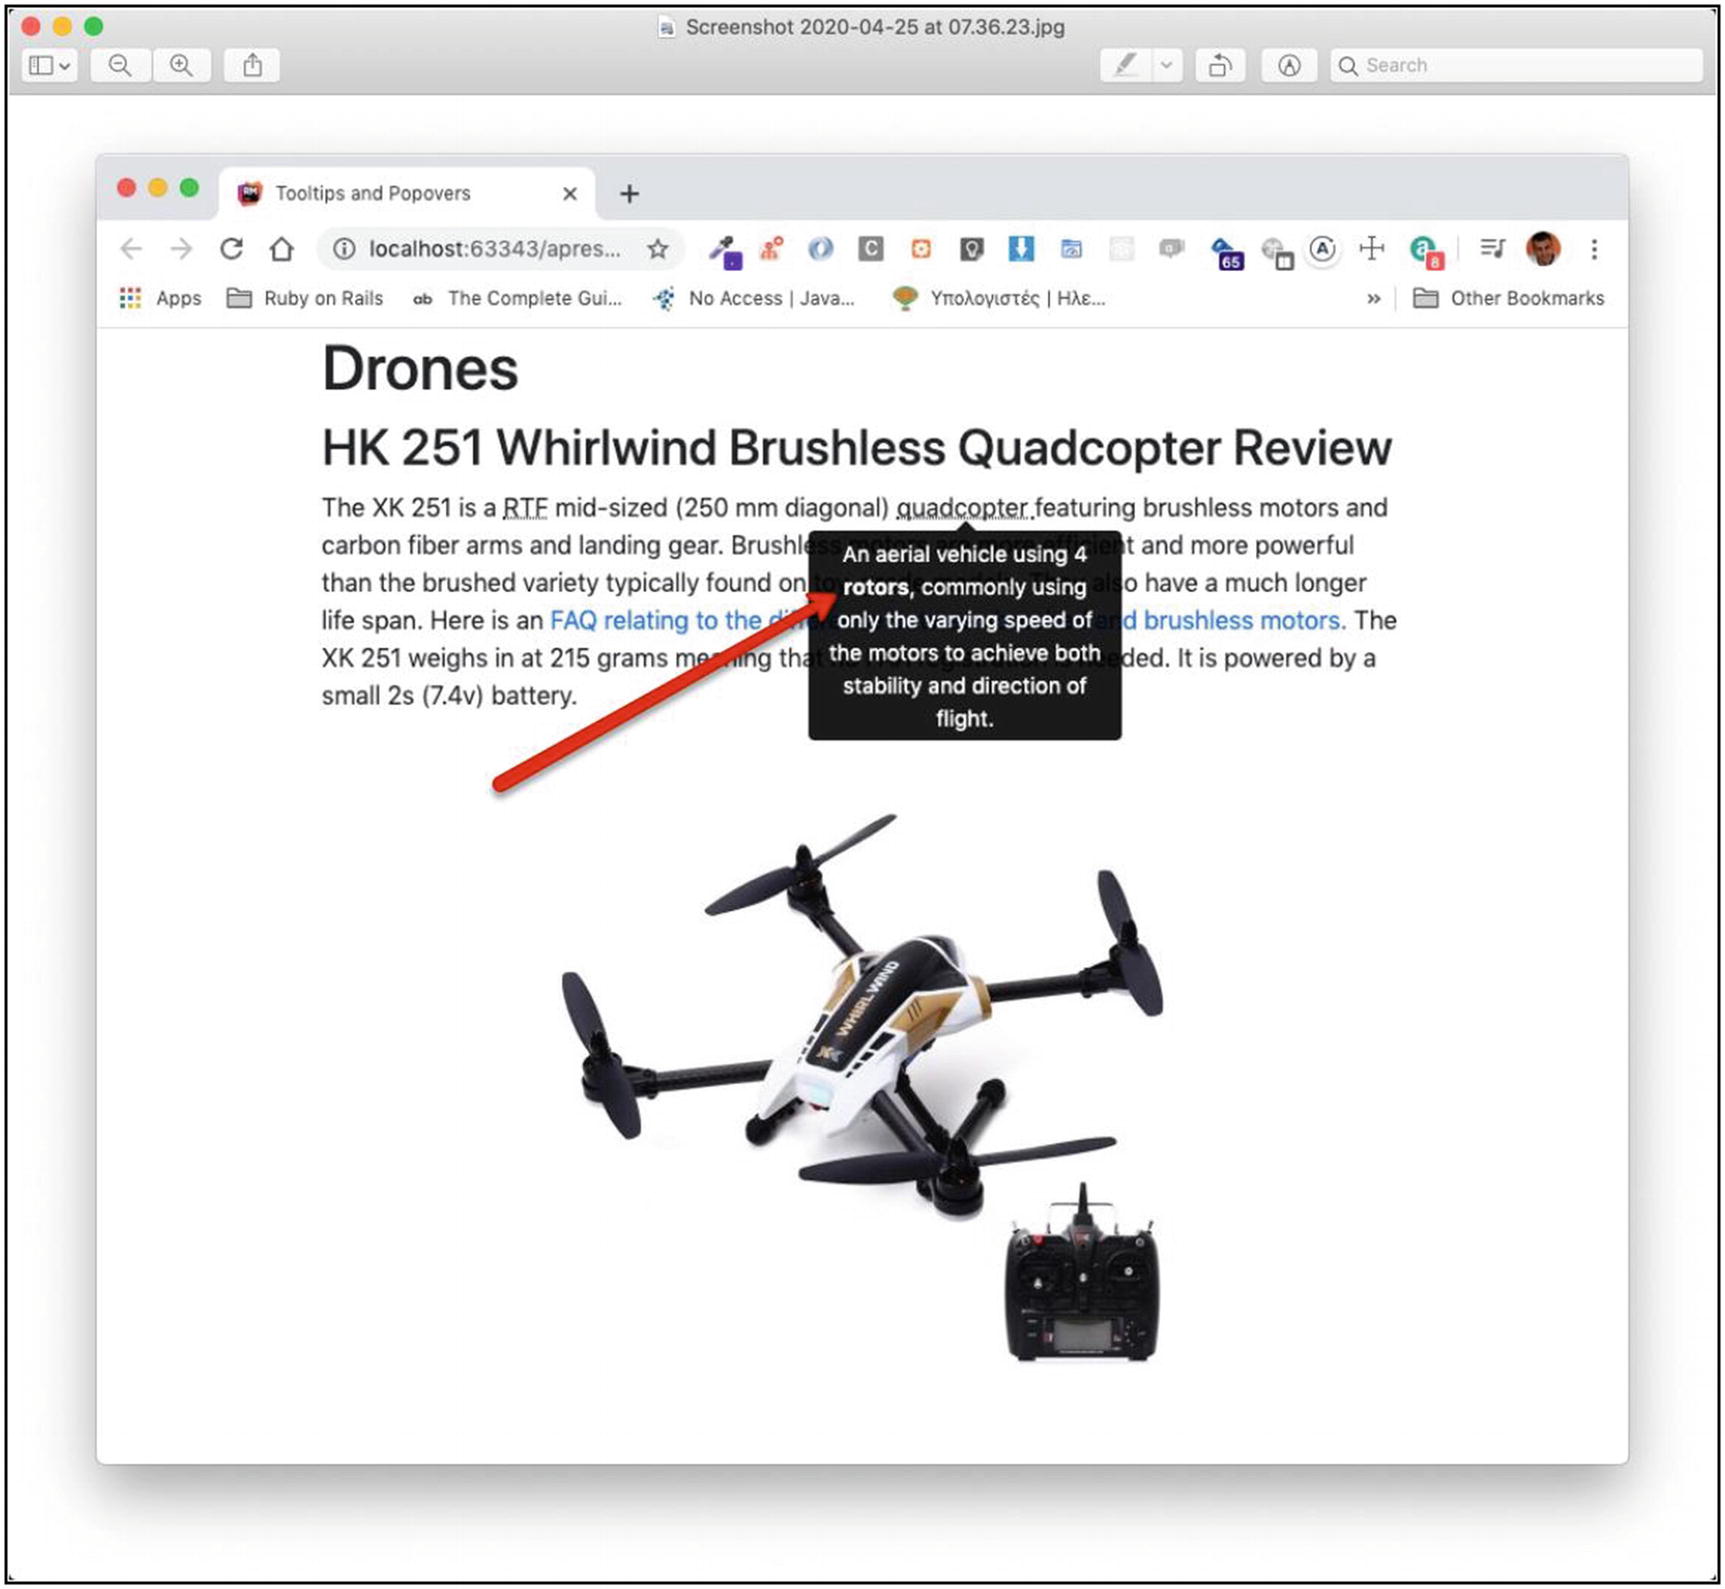Click the zoom out magnifier icon
This screenshot has height=1589, width=1725.
[x=119, y=65]
